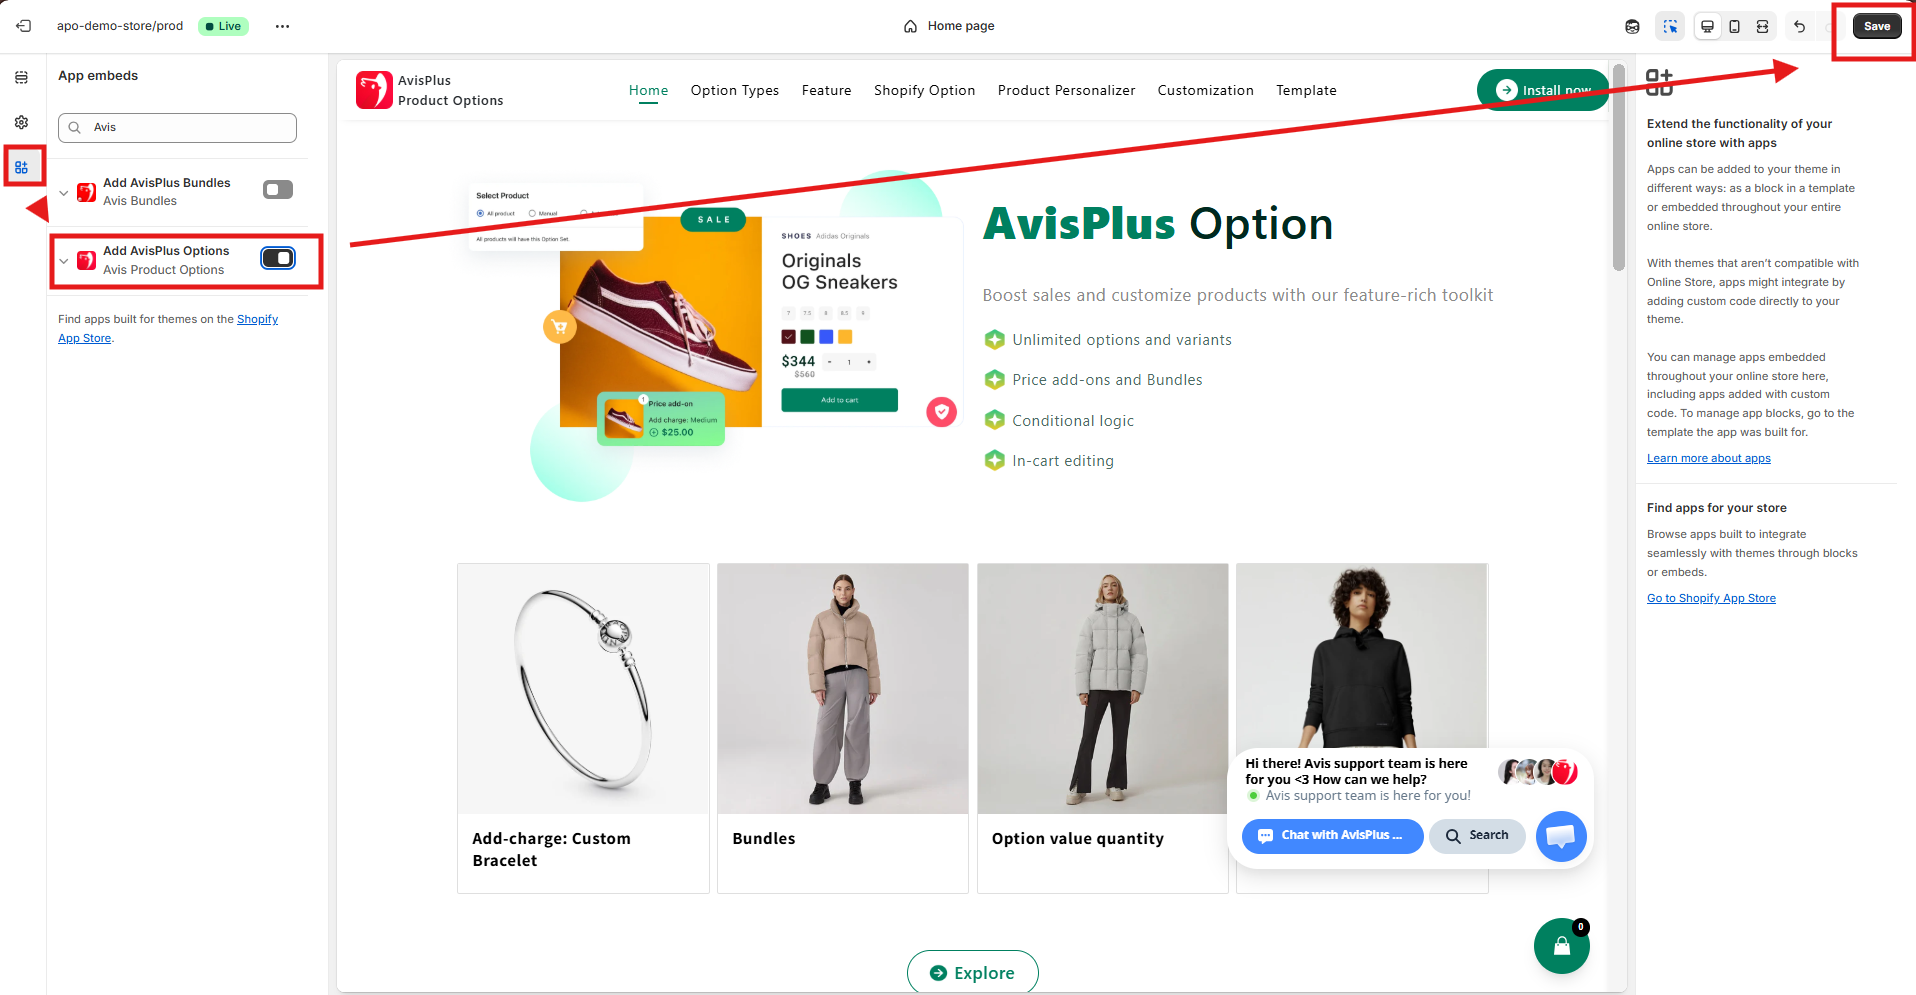This screenshot has height=995, width=1916.
Task: Open the Option Types nav menu
Action: coord(735,90)
